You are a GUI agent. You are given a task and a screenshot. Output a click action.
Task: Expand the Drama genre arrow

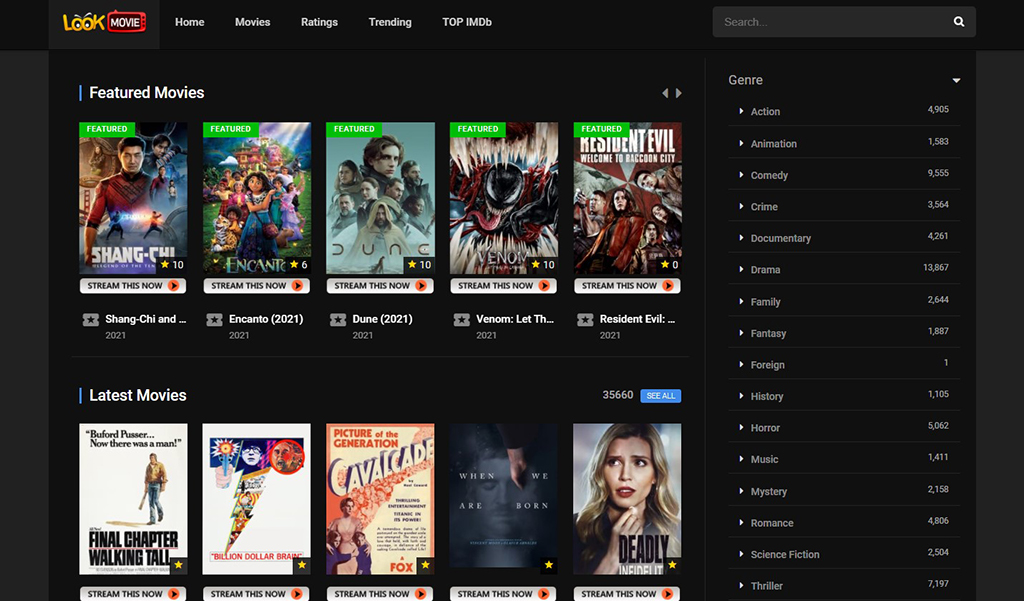coord(741,269)
